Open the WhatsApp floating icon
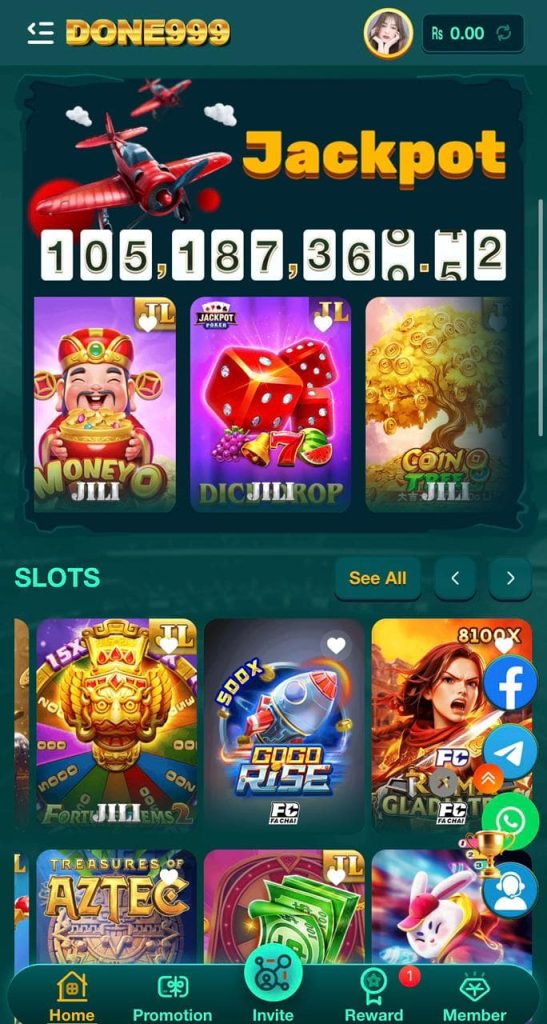Image resolution: width=547 pixels, height=1024 pixels. (510, 820)
